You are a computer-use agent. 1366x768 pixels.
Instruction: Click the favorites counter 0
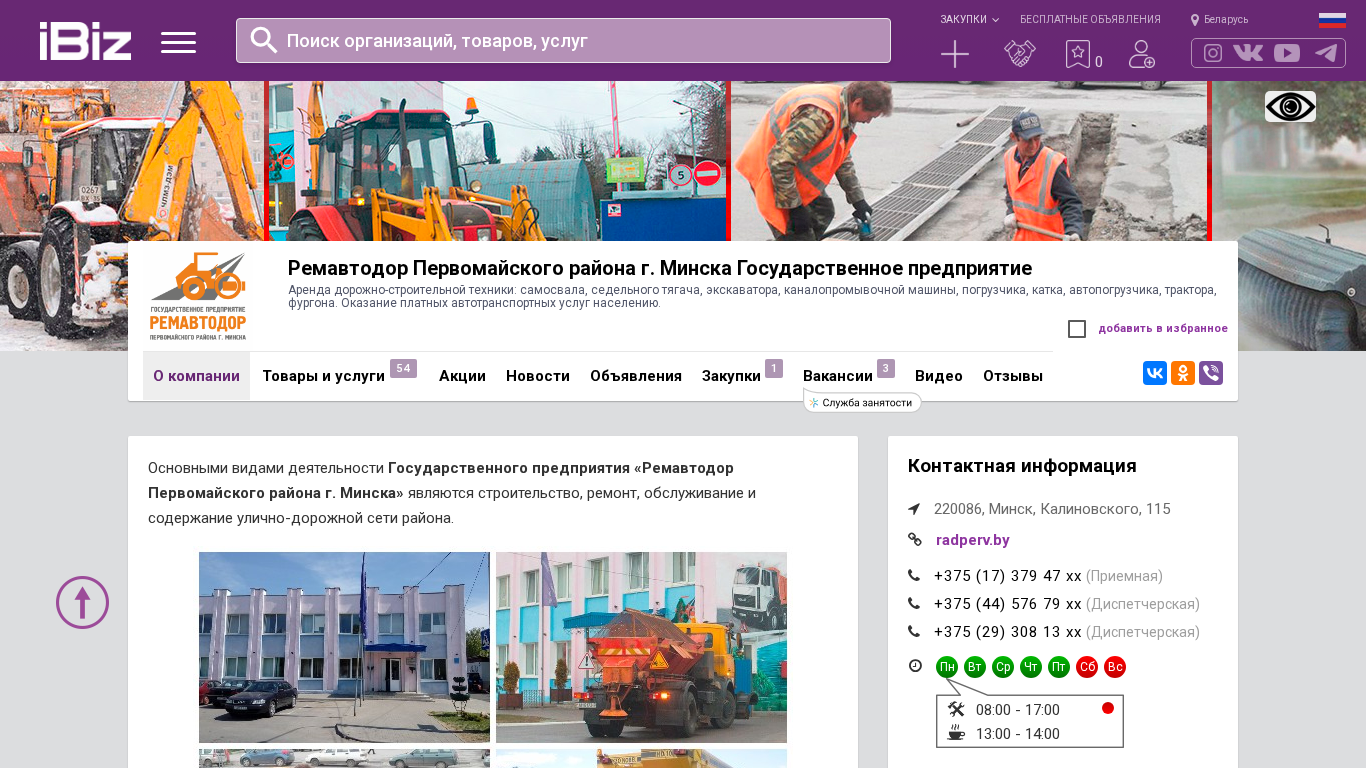click(1099, 62)
